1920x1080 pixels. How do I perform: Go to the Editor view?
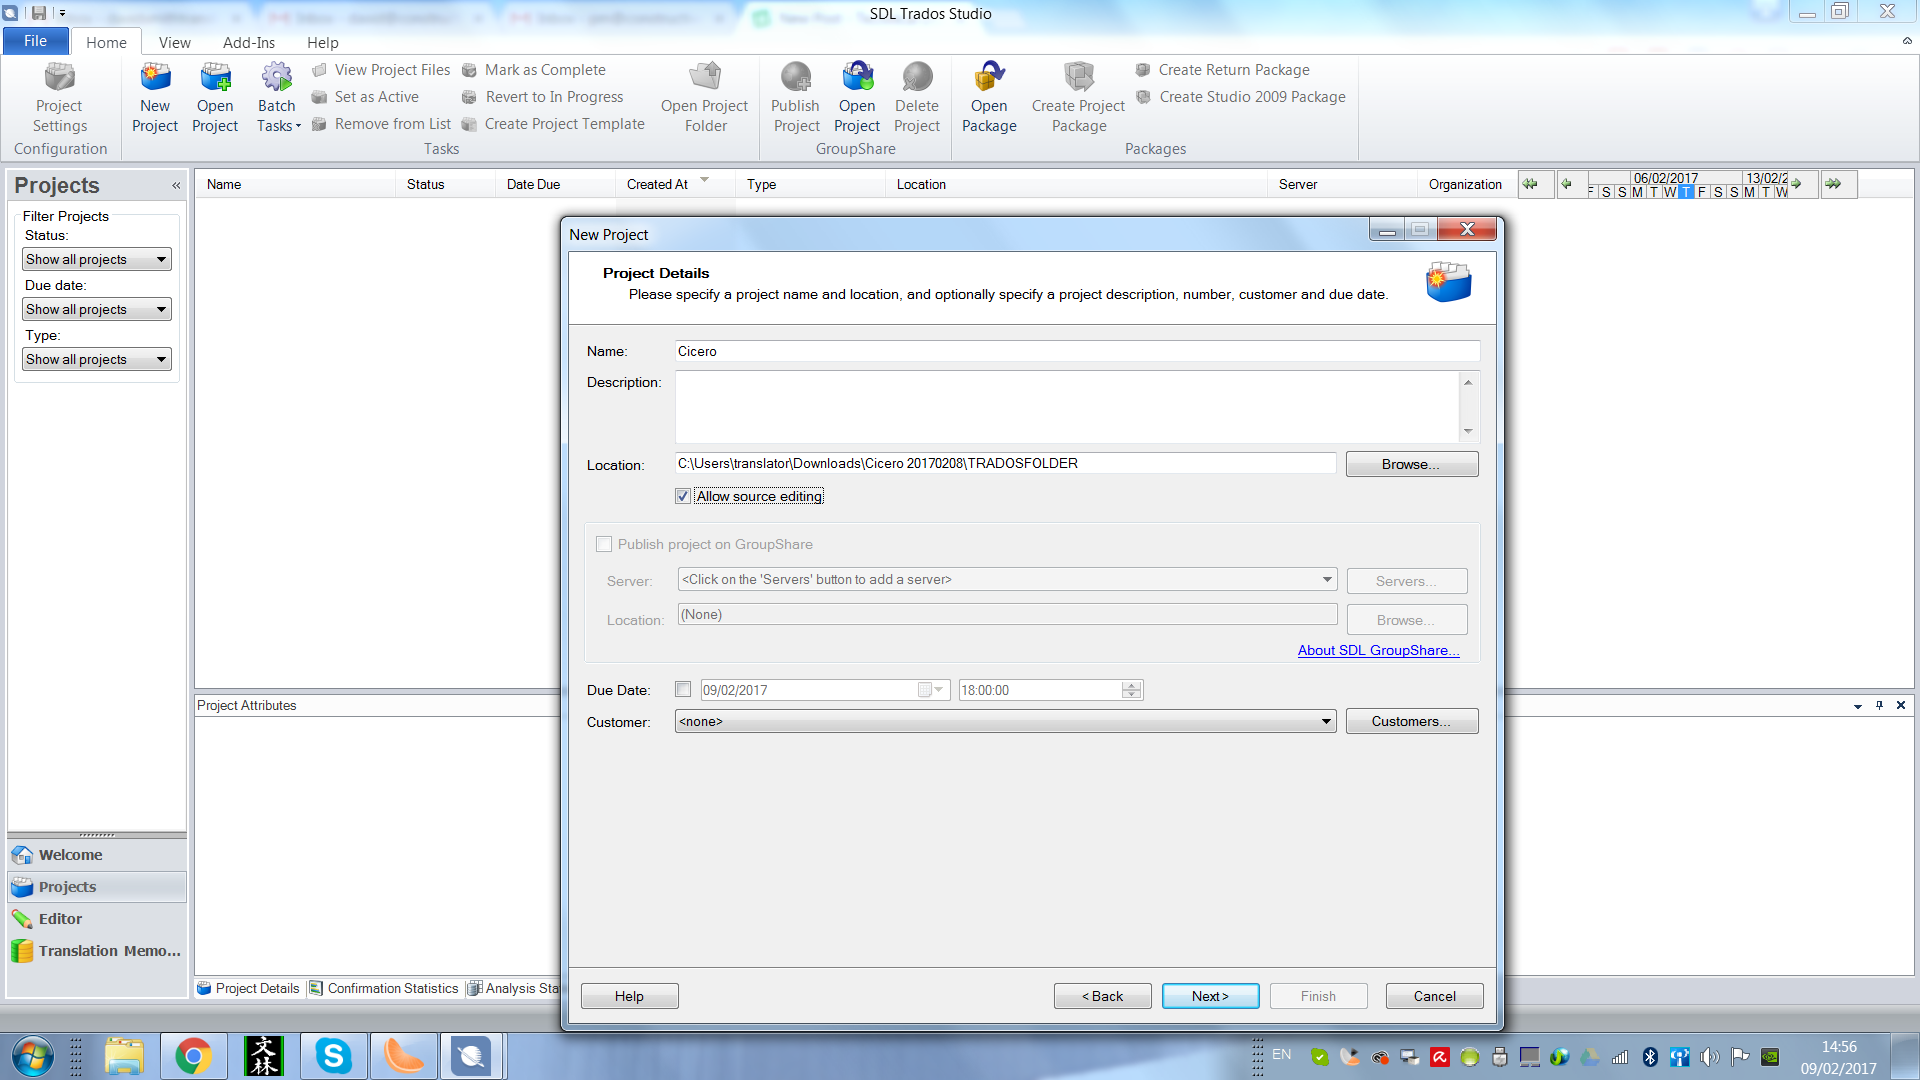(x=97, y=919)
